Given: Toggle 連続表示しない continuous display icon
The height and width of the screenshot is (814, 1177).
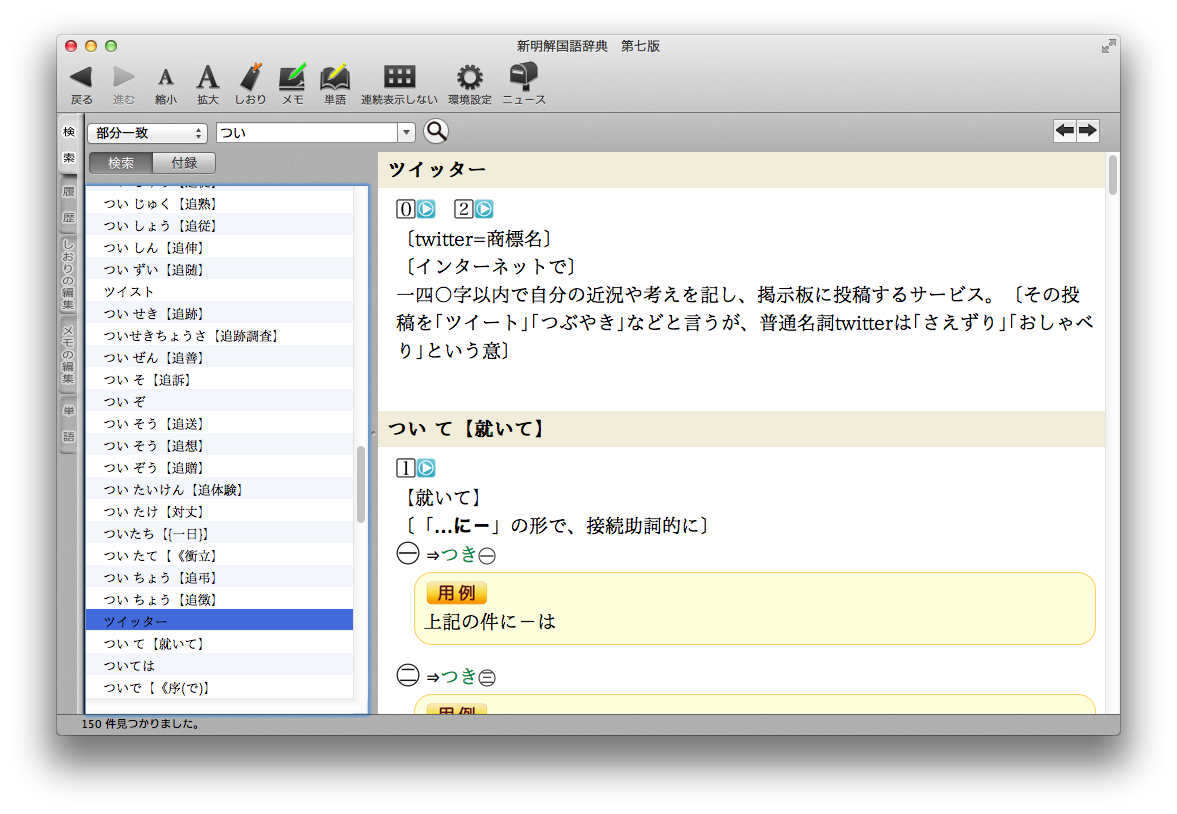Looking at the screenshot, I should [x=399, y=77].
